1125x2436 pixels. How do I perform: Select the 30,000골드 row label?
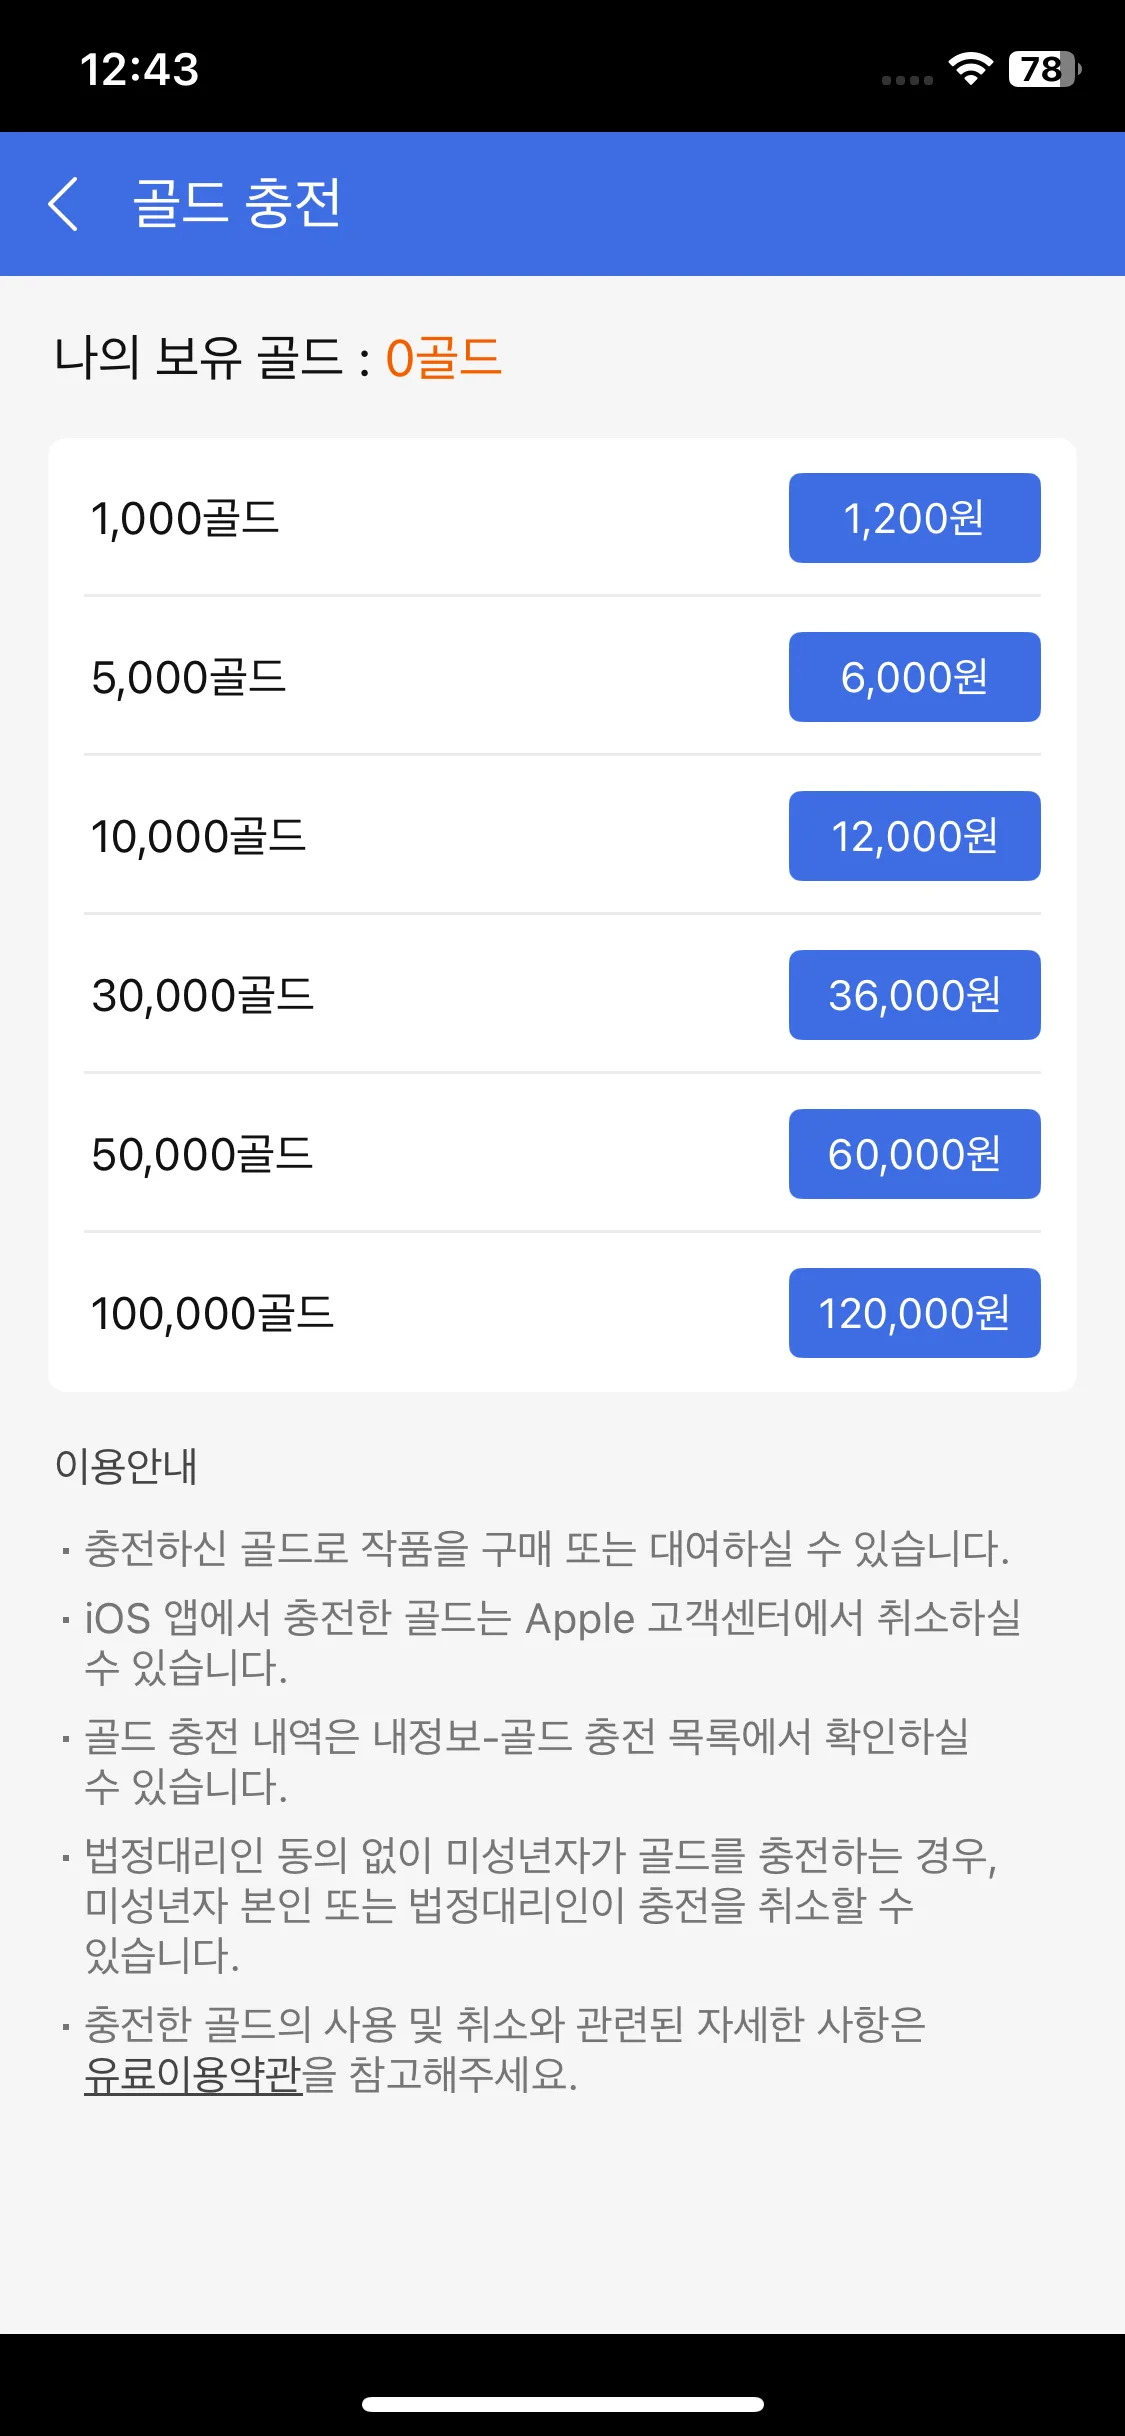203,995
